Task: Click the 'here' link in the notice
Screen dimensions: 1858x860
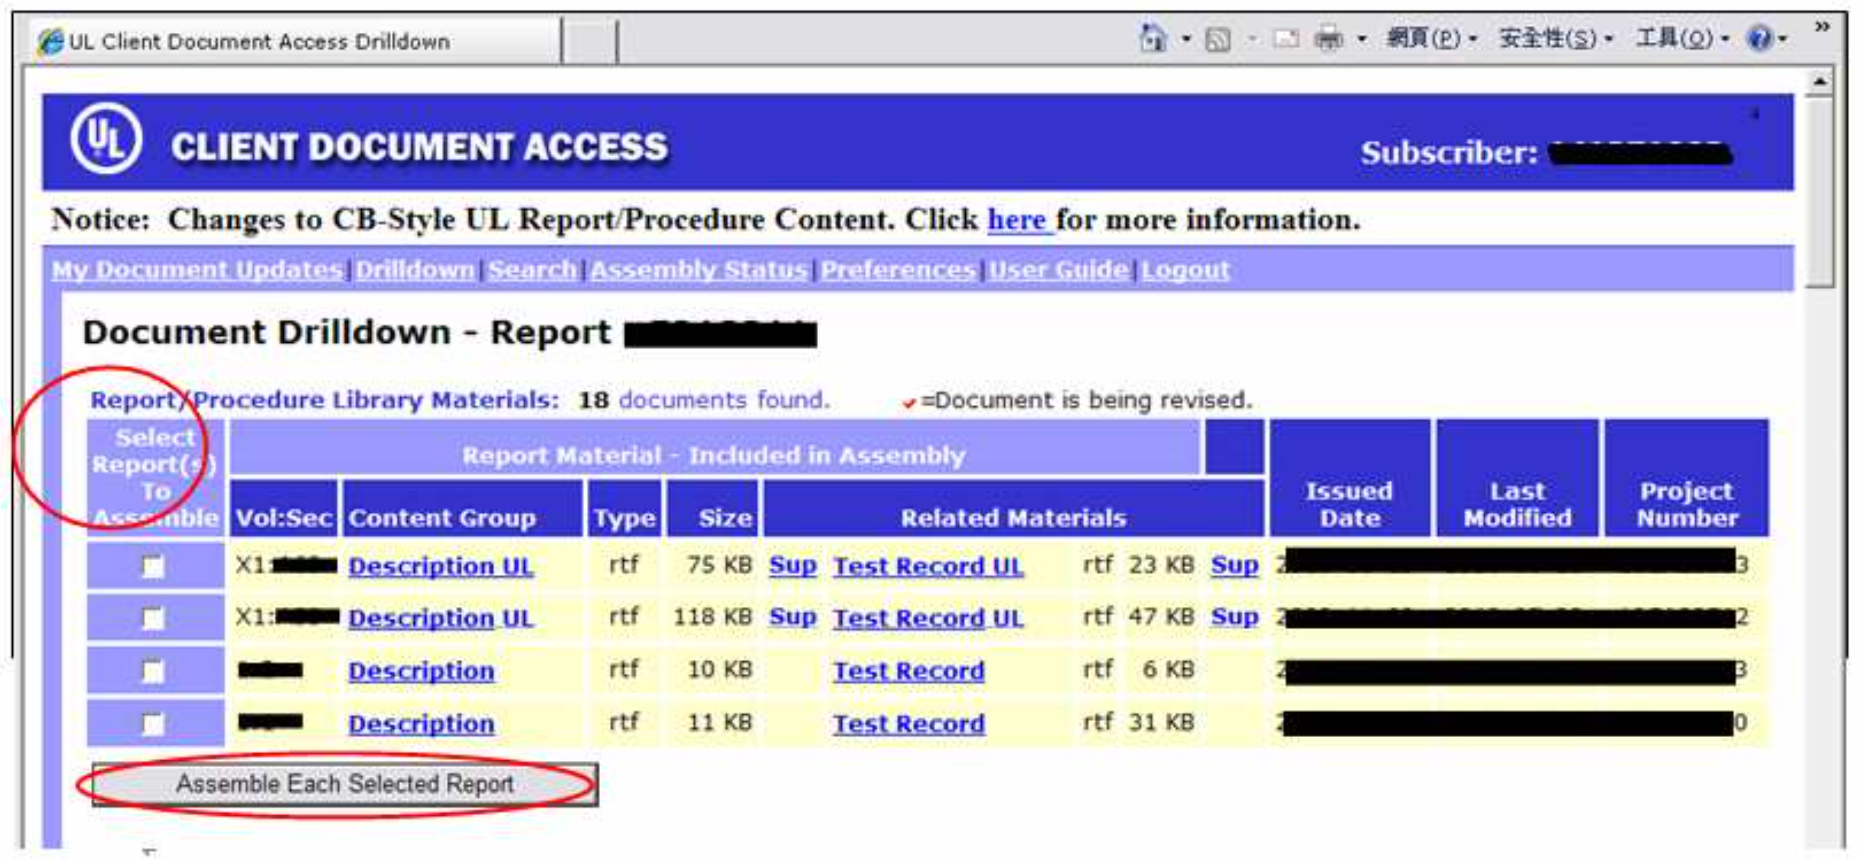Action: (1019, 219)
